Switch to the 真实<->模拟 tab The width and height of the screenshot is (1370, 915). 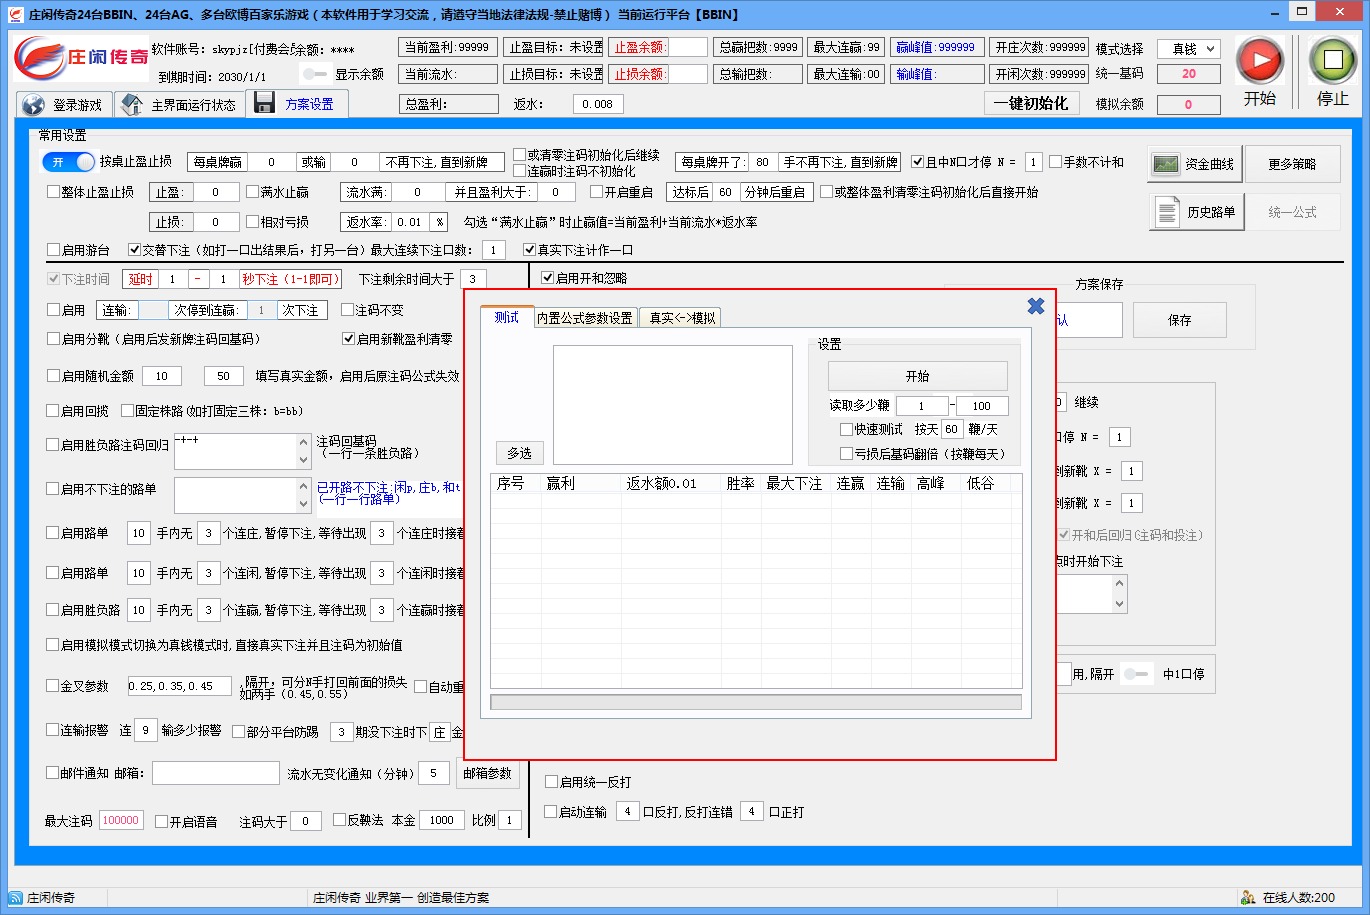click(x=682, y=318)
